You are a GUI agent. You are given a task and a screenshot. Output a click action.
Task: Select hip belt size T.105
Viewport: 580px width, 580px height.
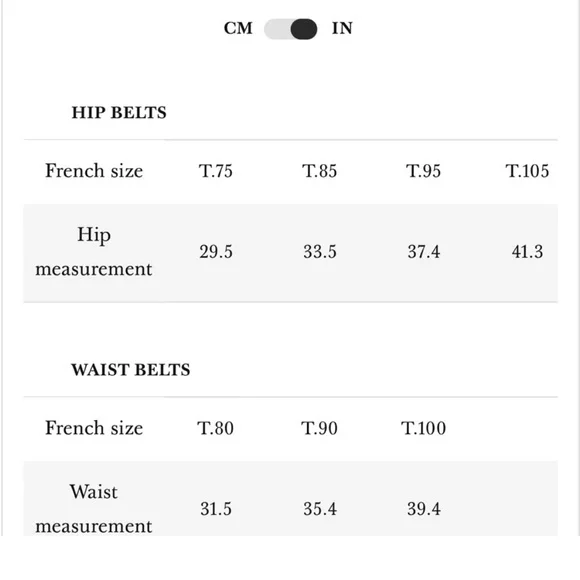(x=527, y=171)
